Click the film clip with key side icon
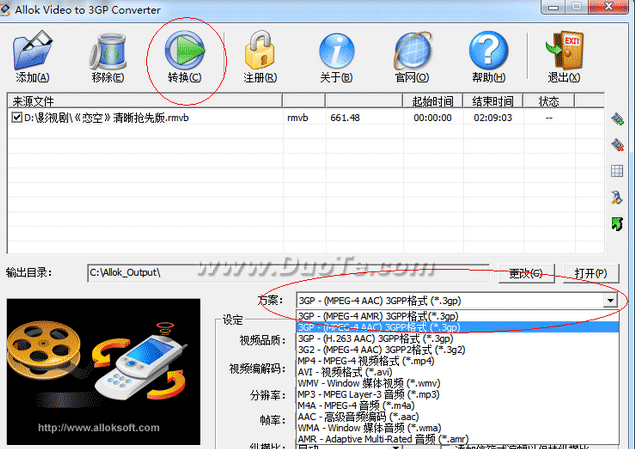The image size is (635, 449). click(x=617, y=197)
